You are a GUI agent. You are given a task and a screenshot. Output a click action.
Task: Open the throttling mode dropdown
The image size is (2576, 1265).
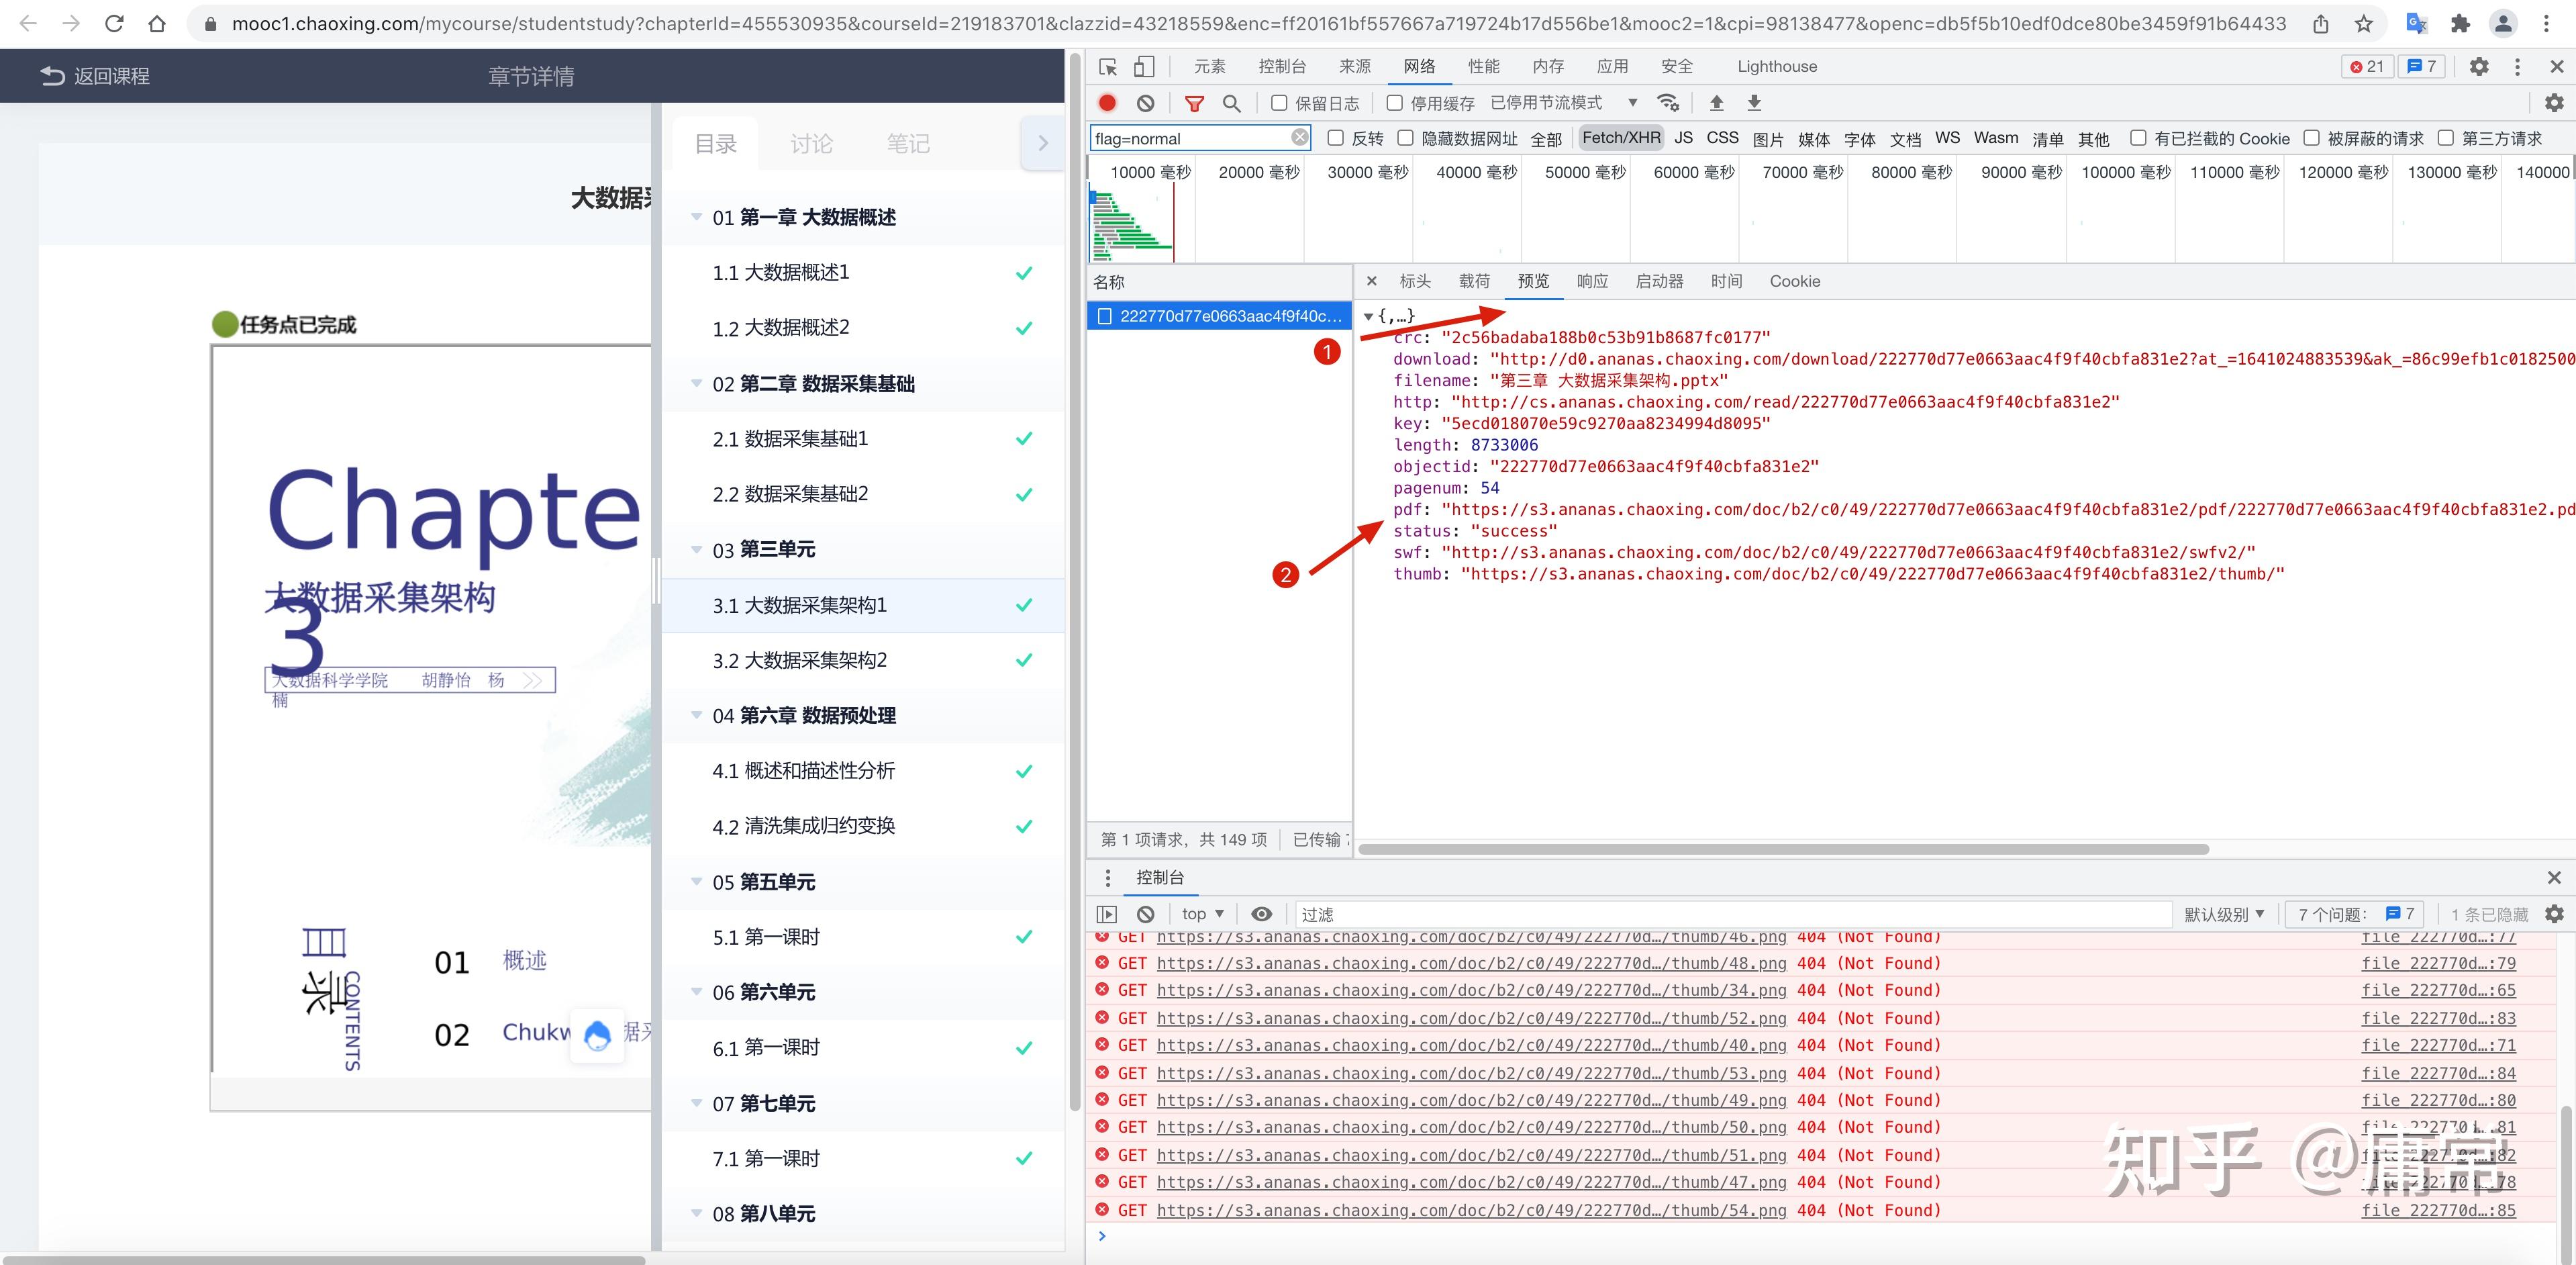tap(1564, 103)
